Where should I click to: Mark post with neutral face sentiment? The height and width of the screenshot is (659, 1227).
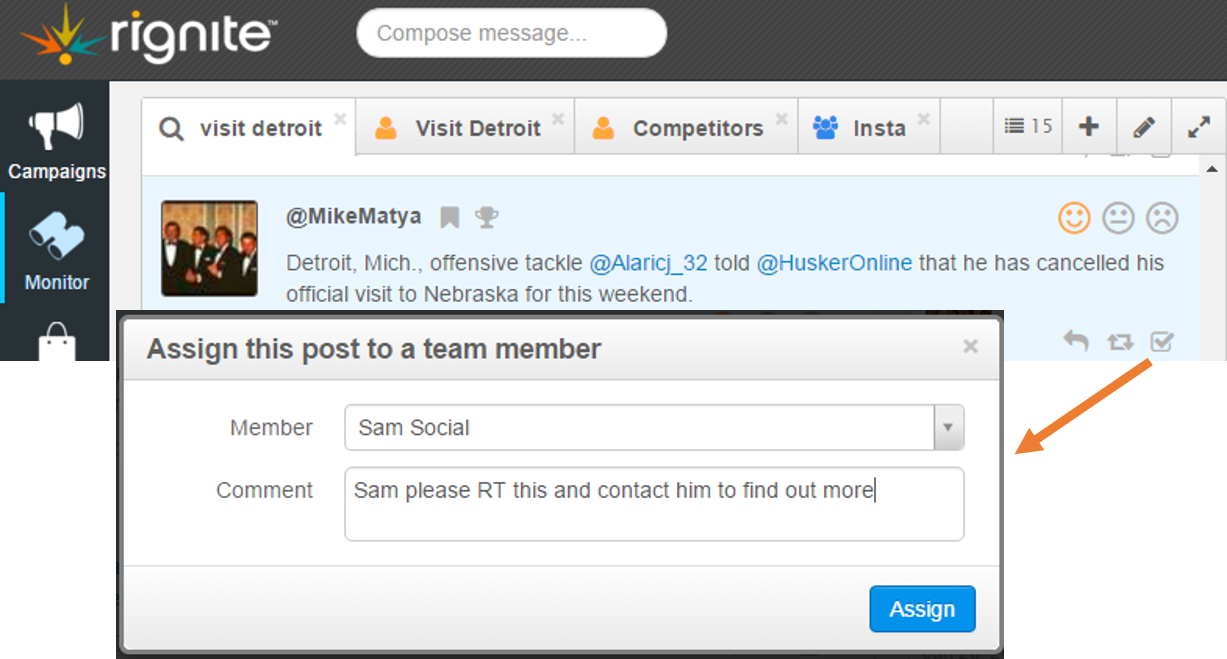1118,217
